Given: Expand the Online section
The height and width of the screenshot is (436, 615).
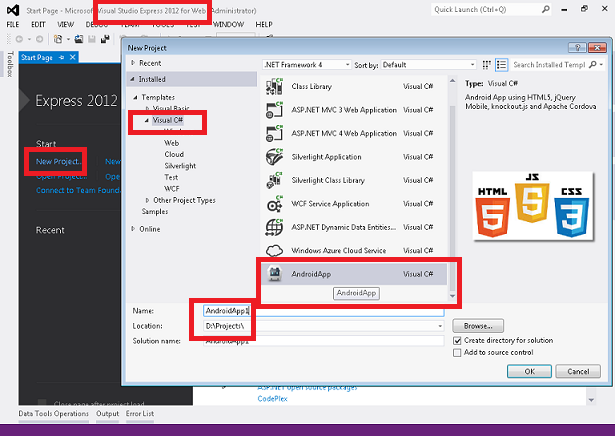Looking at the screenshot, I should click(x=132, y=229).
